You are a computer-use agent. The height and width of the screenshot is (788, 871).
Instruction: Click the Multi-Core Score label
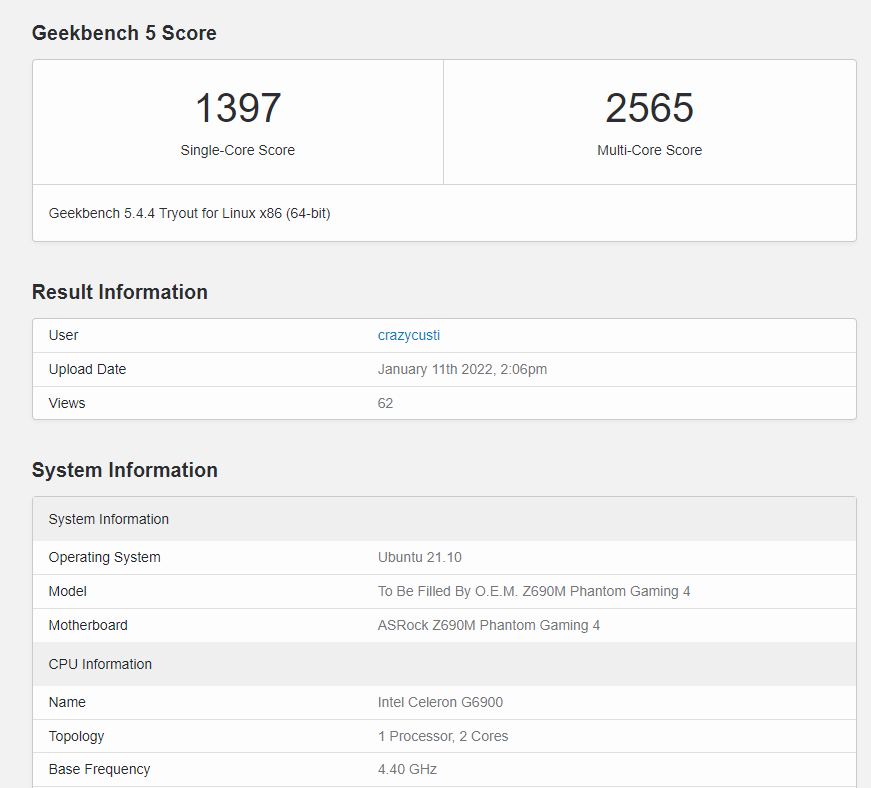pyautogui.click(x=649, y=150)
